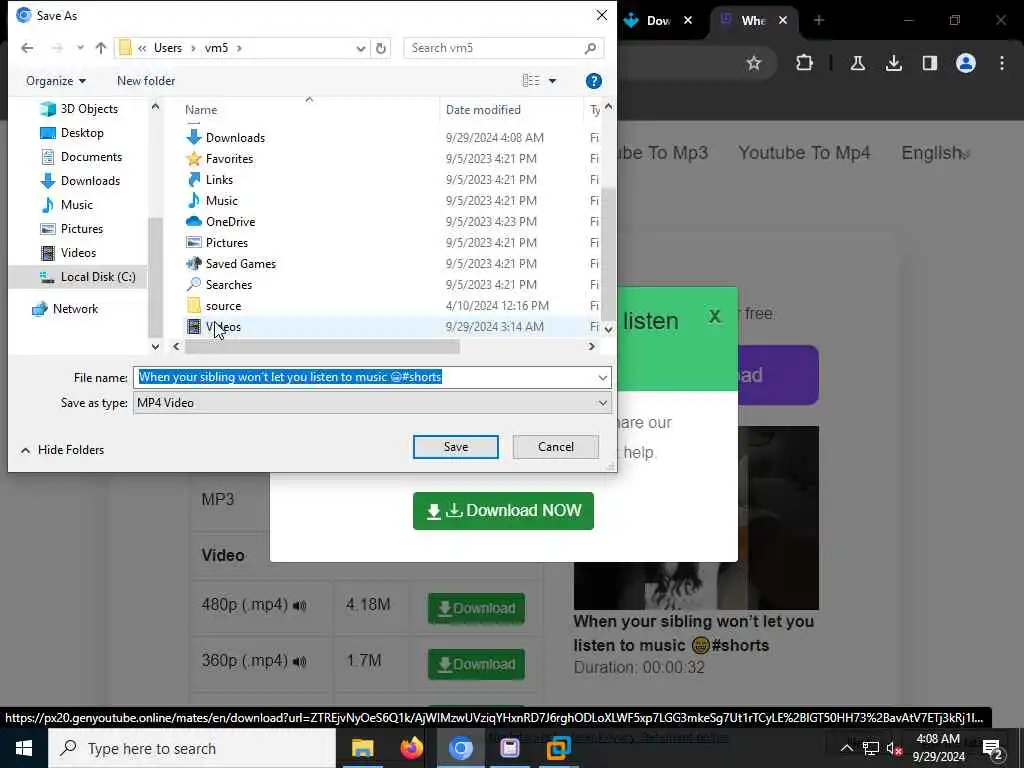
Task: Click Windows Start button
Action: click(x=24, y=748)
